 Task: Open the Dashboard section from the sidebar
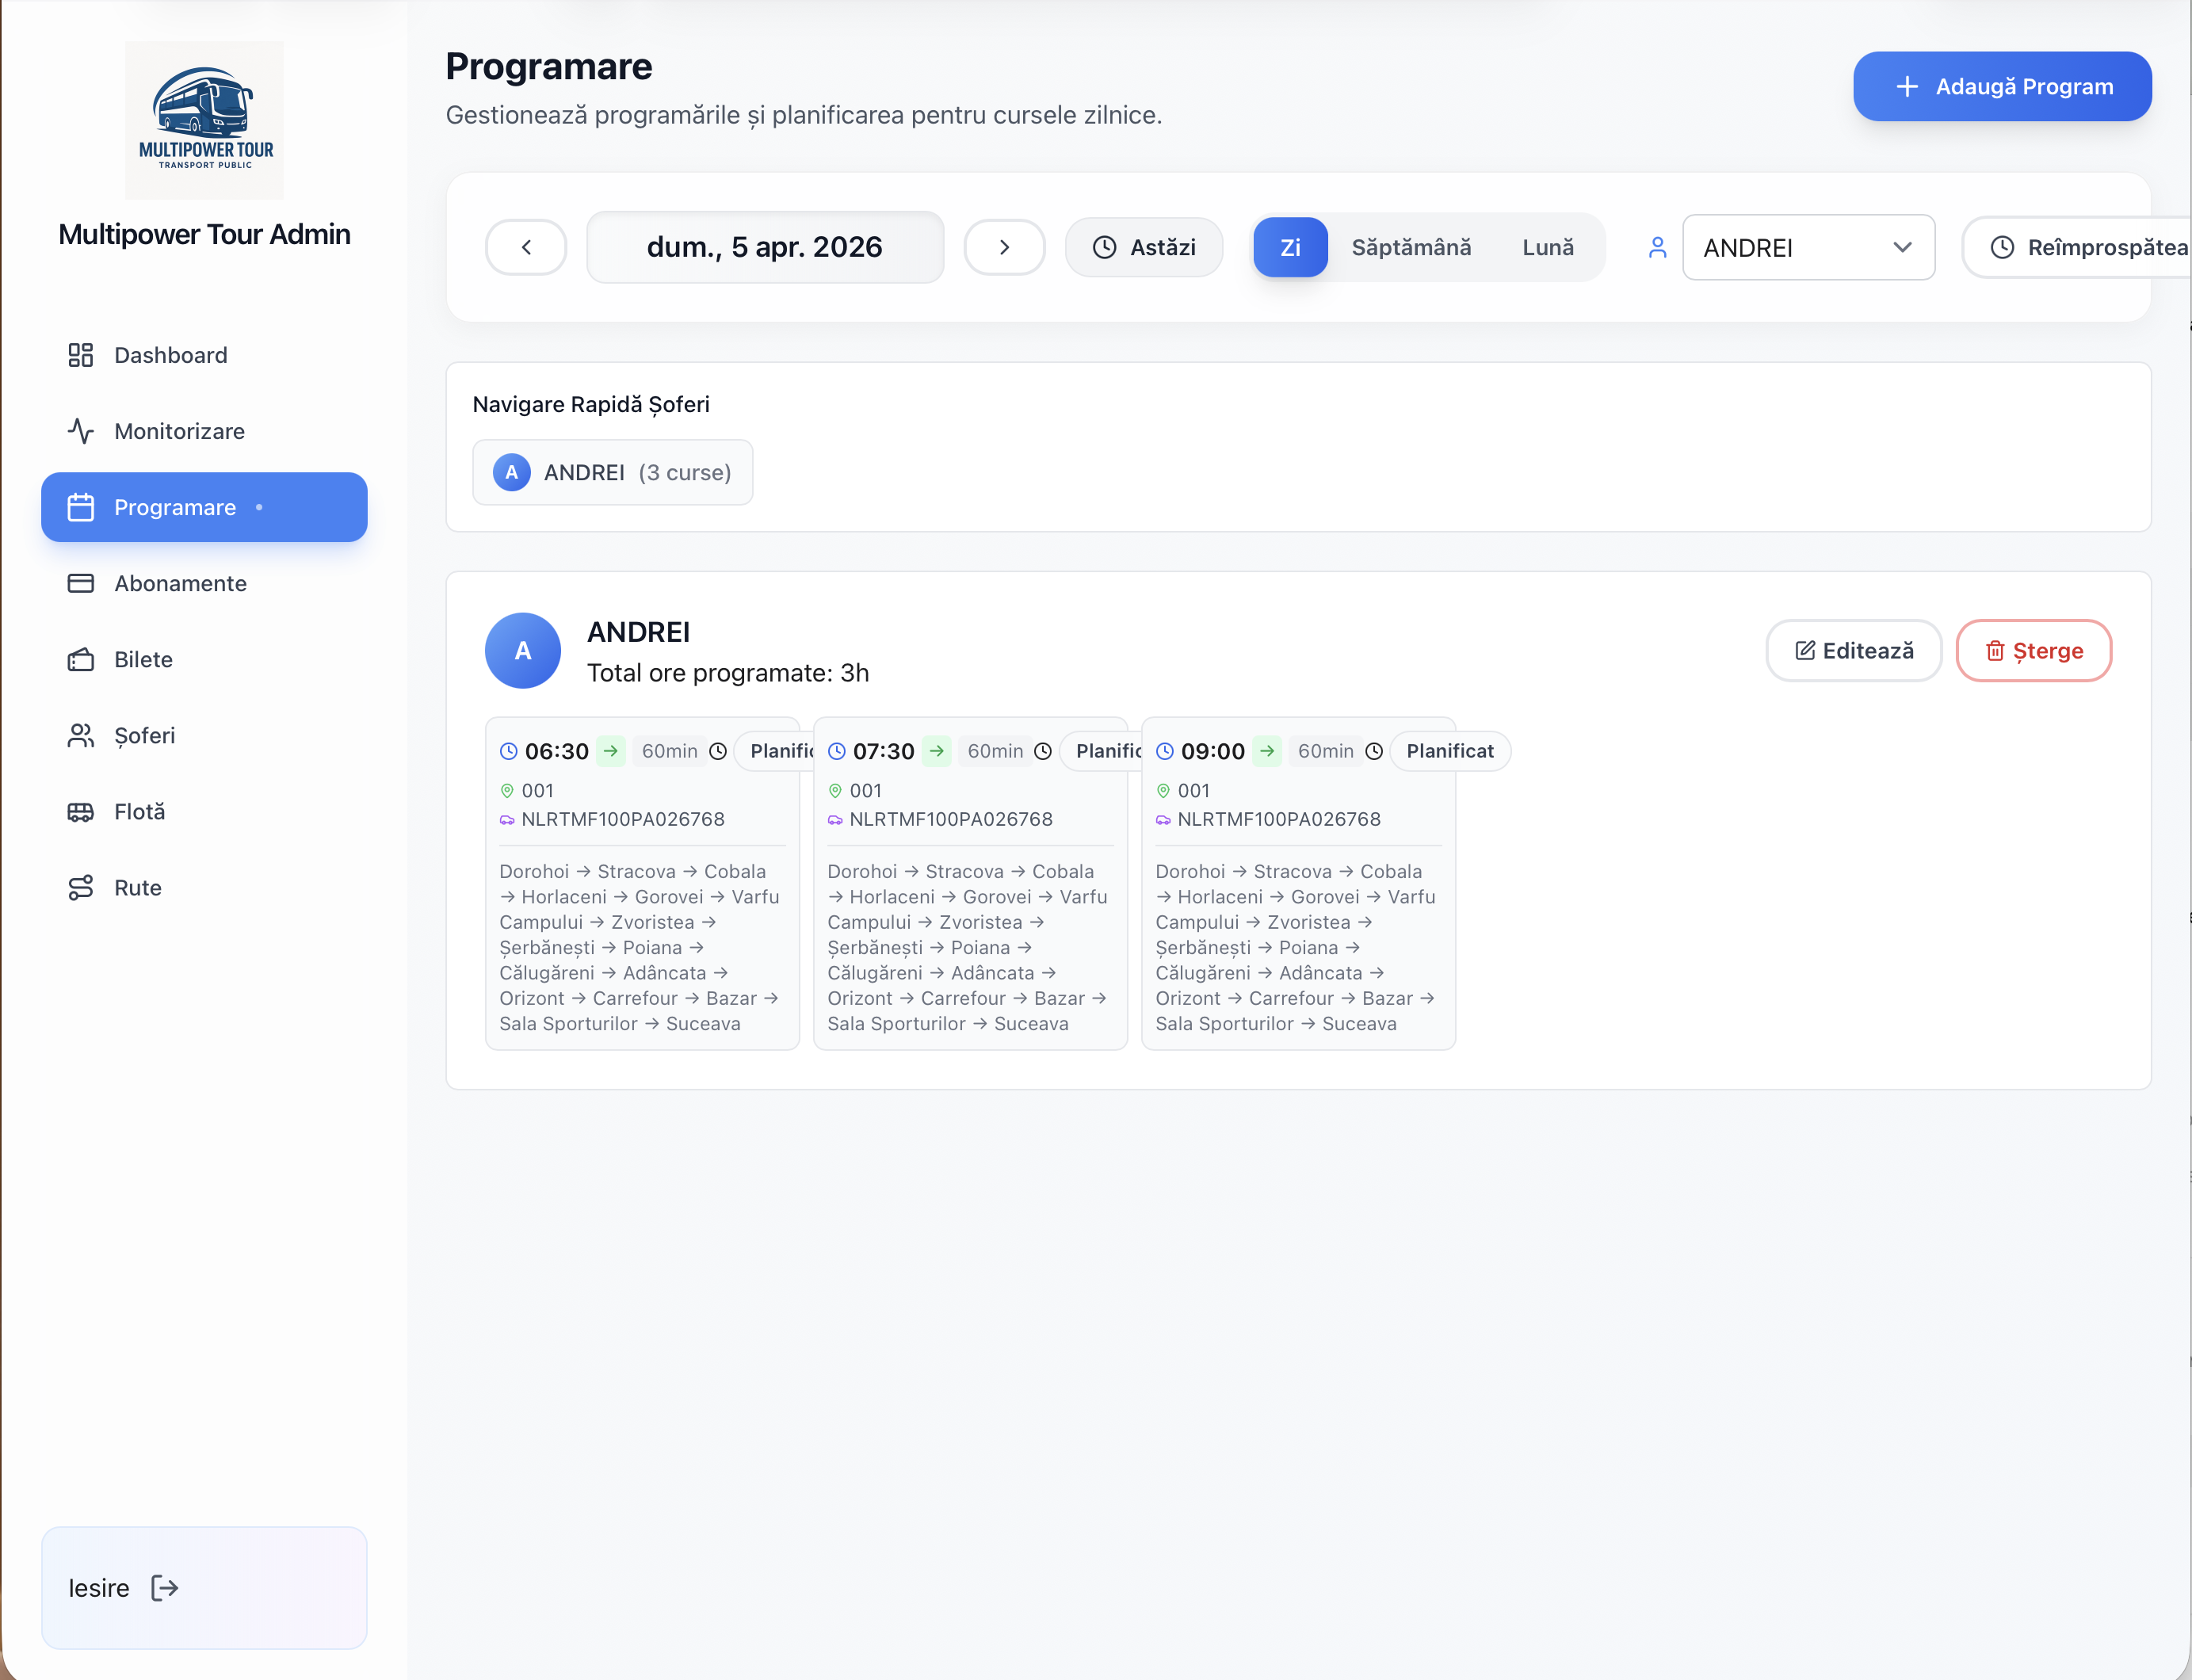[204, 355]
